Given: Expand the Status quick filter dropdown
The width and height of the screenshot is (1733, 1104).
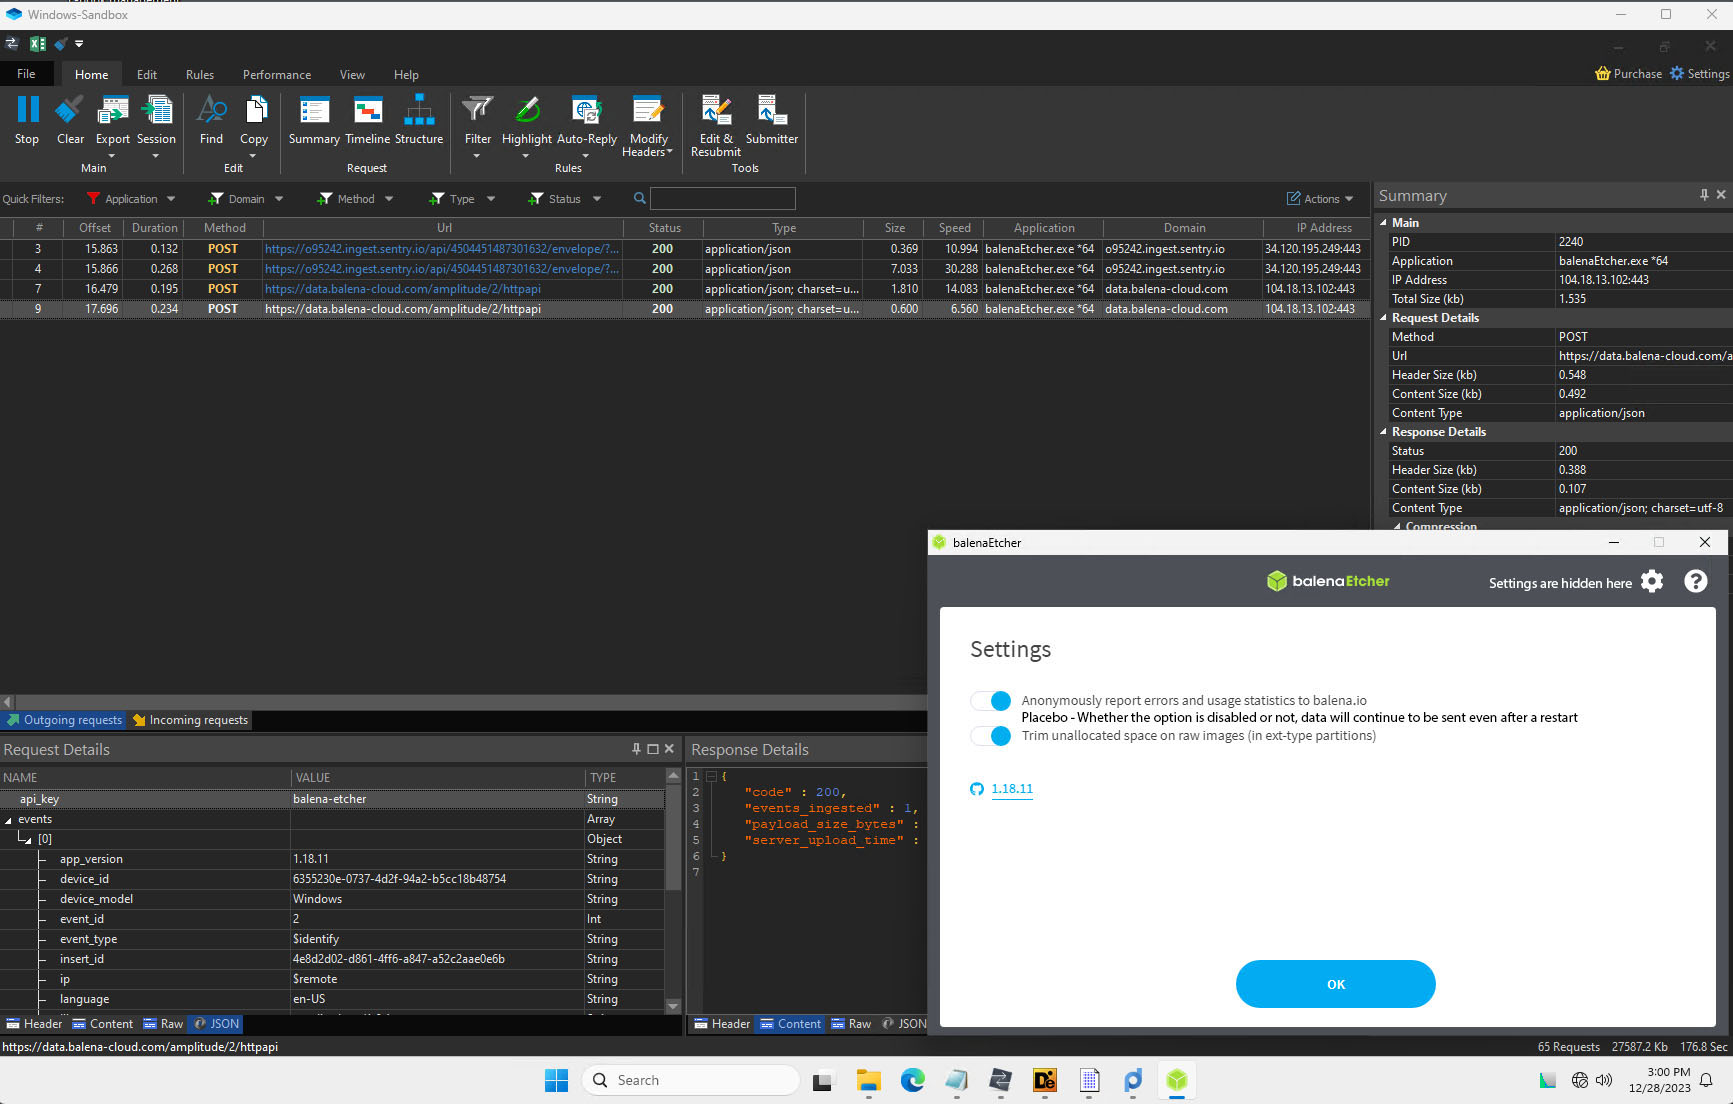Looking at the screenshot, I should click(x=565, y=199).
